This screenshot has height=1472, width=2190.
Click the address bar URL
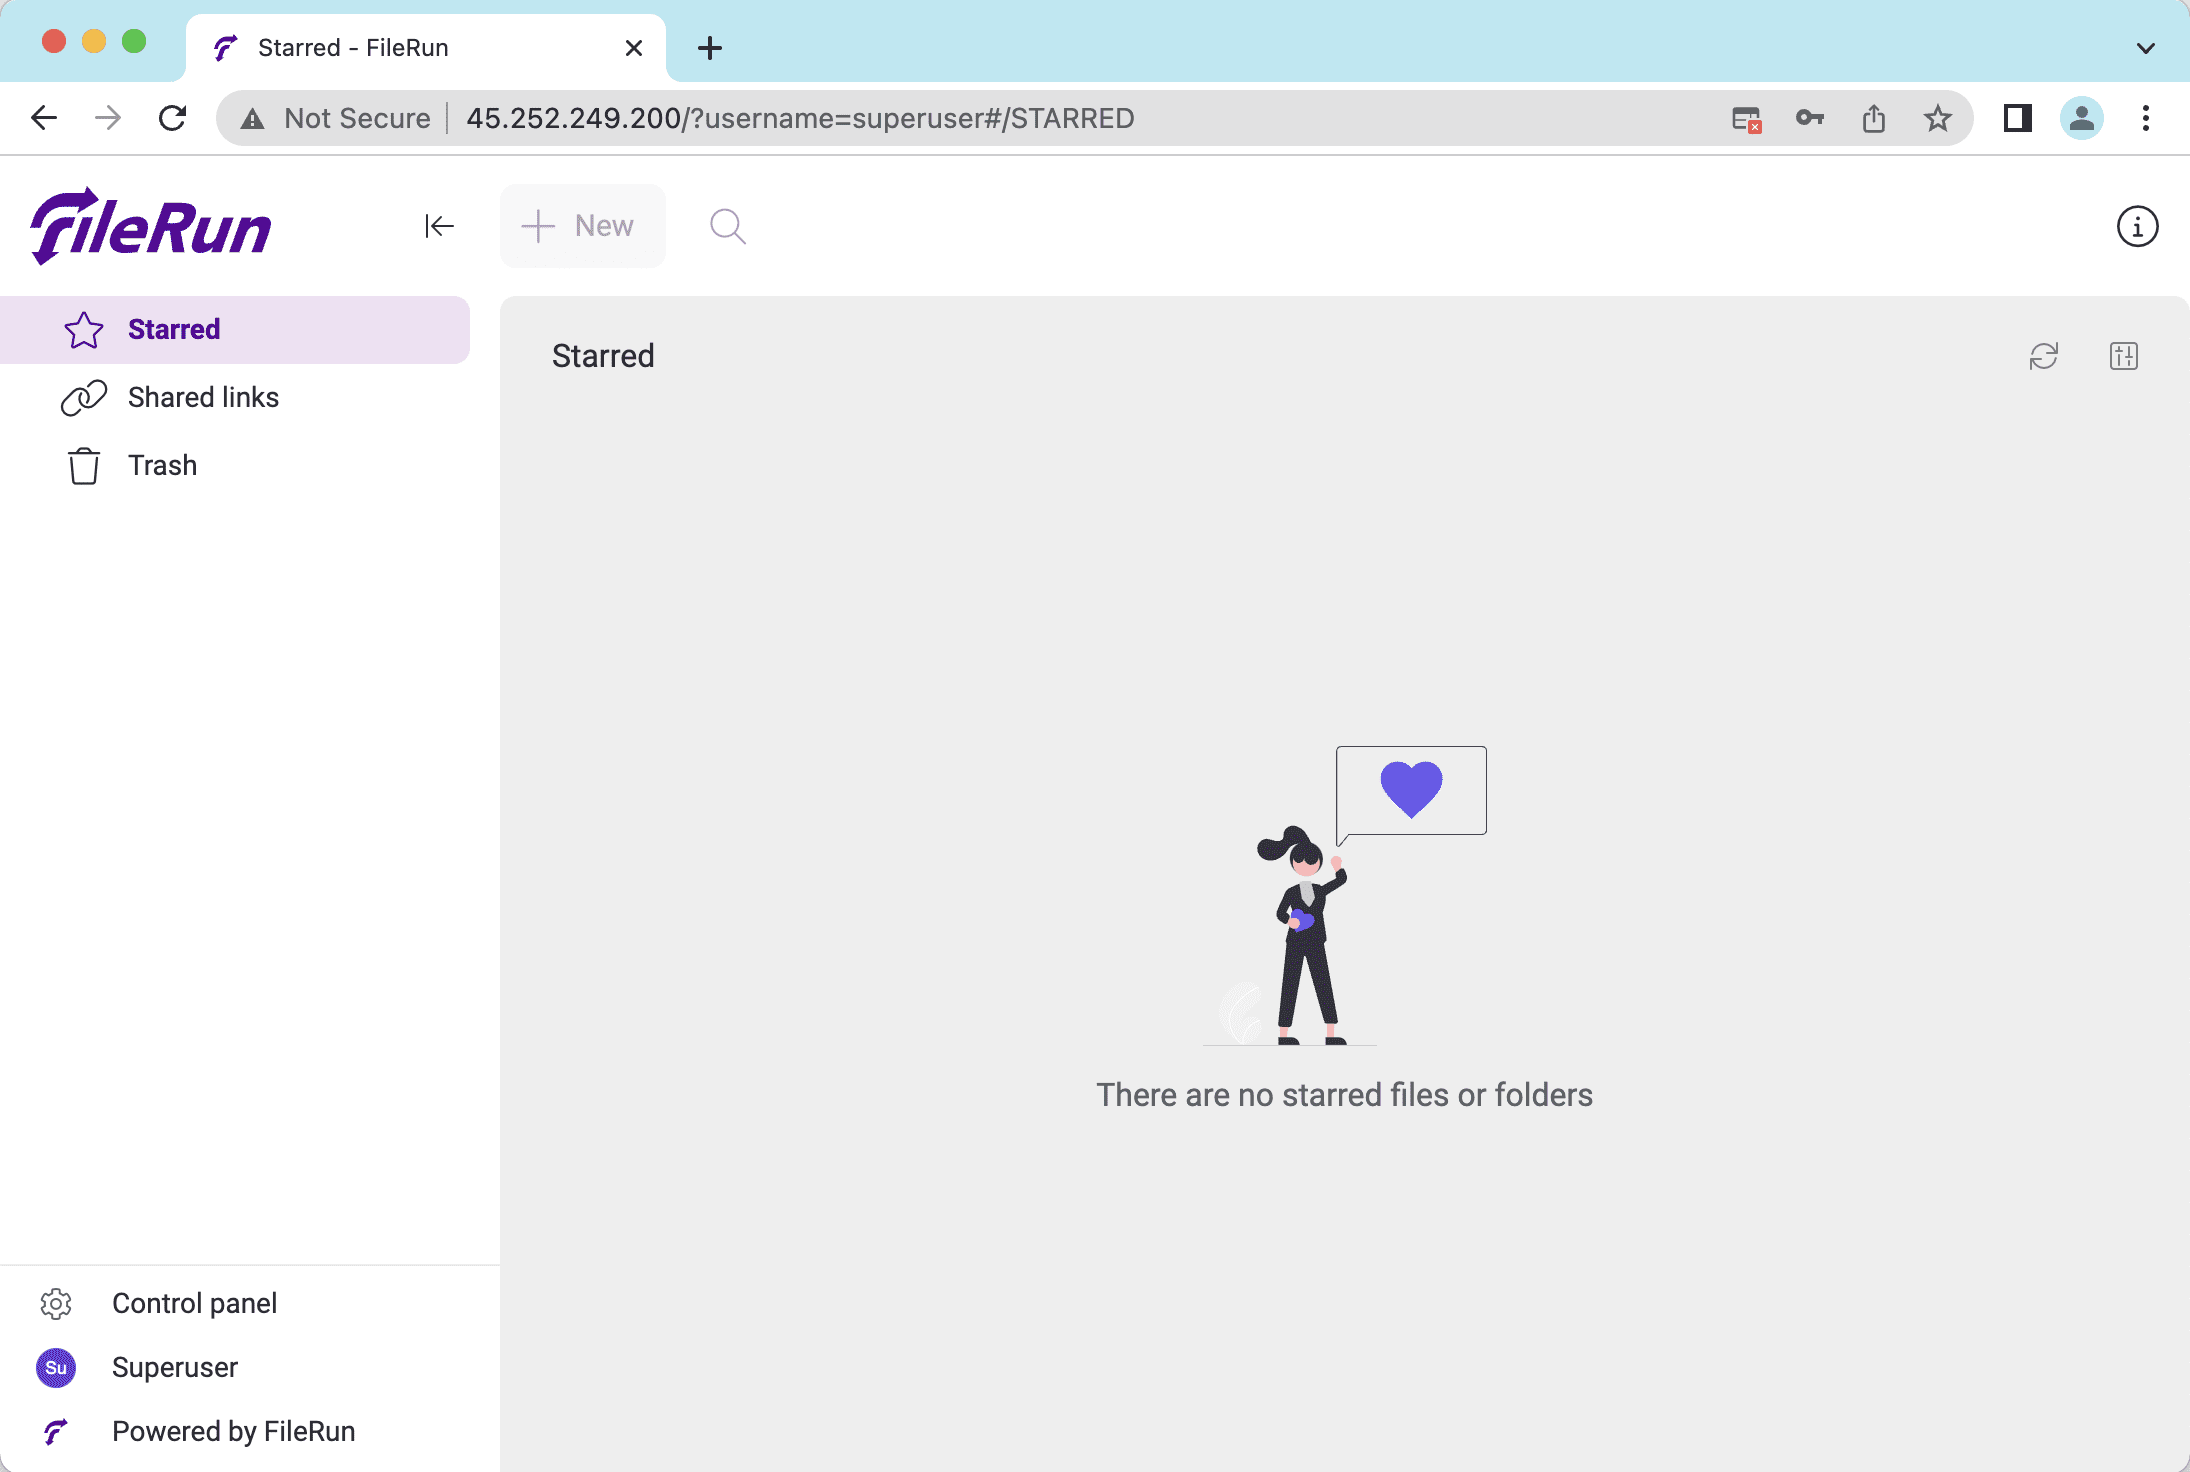[x=800, y=118]
